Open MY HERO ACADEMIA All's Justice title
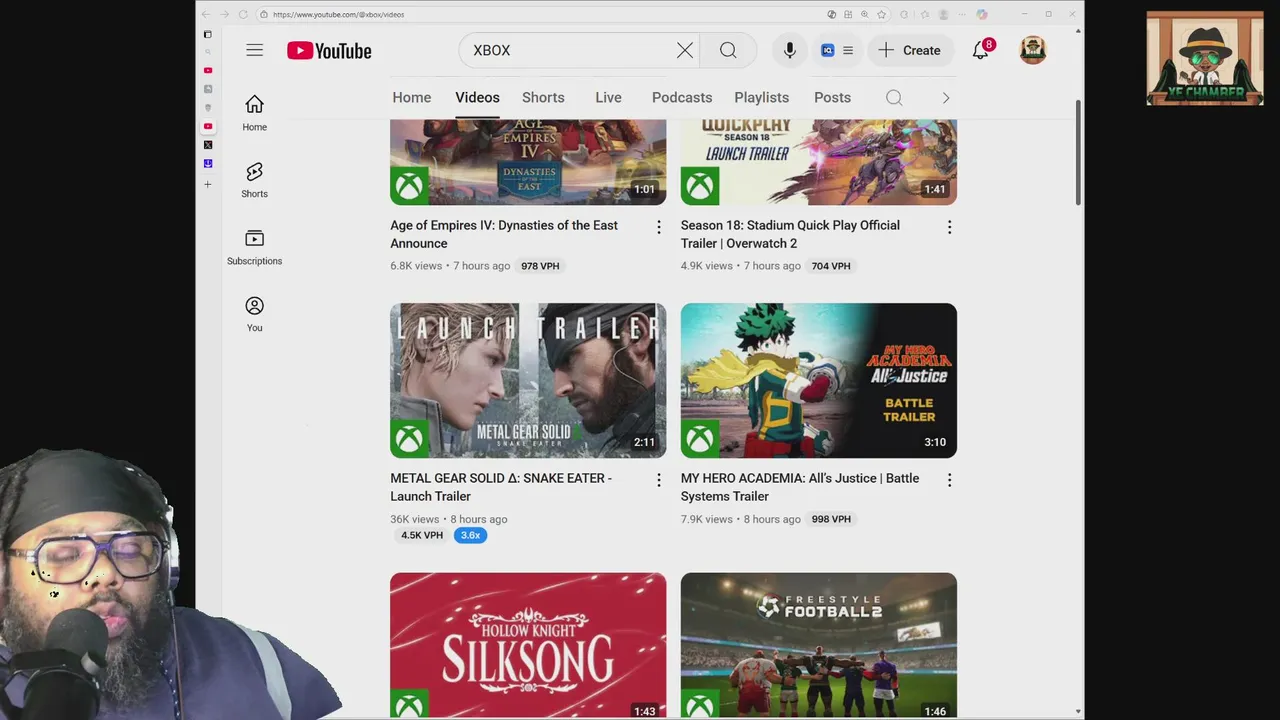This screenshot has height=720, width=1280. click(x=800, y=487)
